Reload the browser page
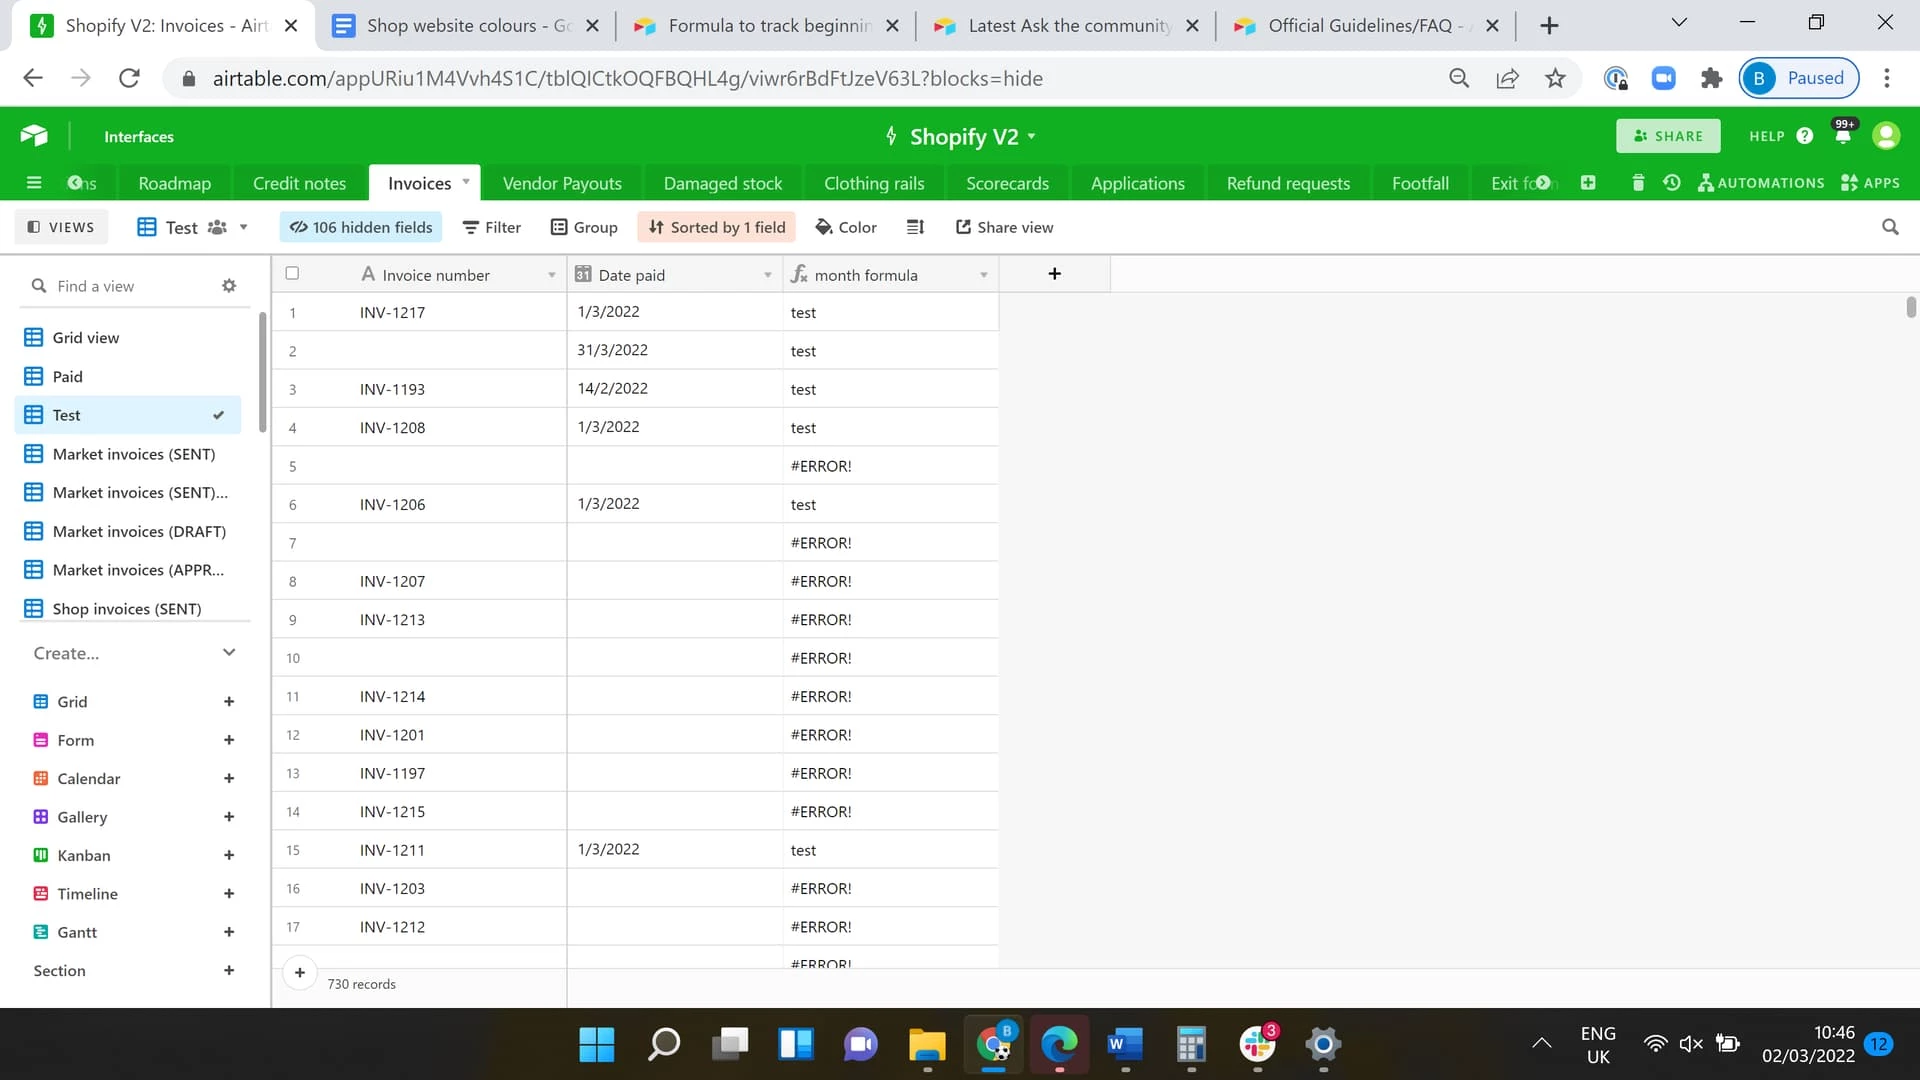 [x=129, y=78]
